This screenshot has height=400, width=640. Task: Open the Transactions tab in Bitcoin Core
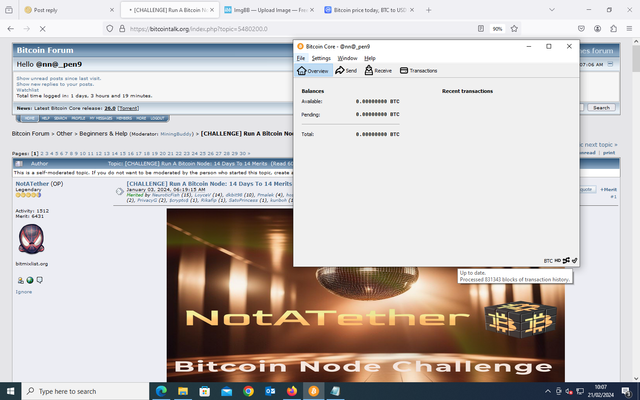point(418,71)
